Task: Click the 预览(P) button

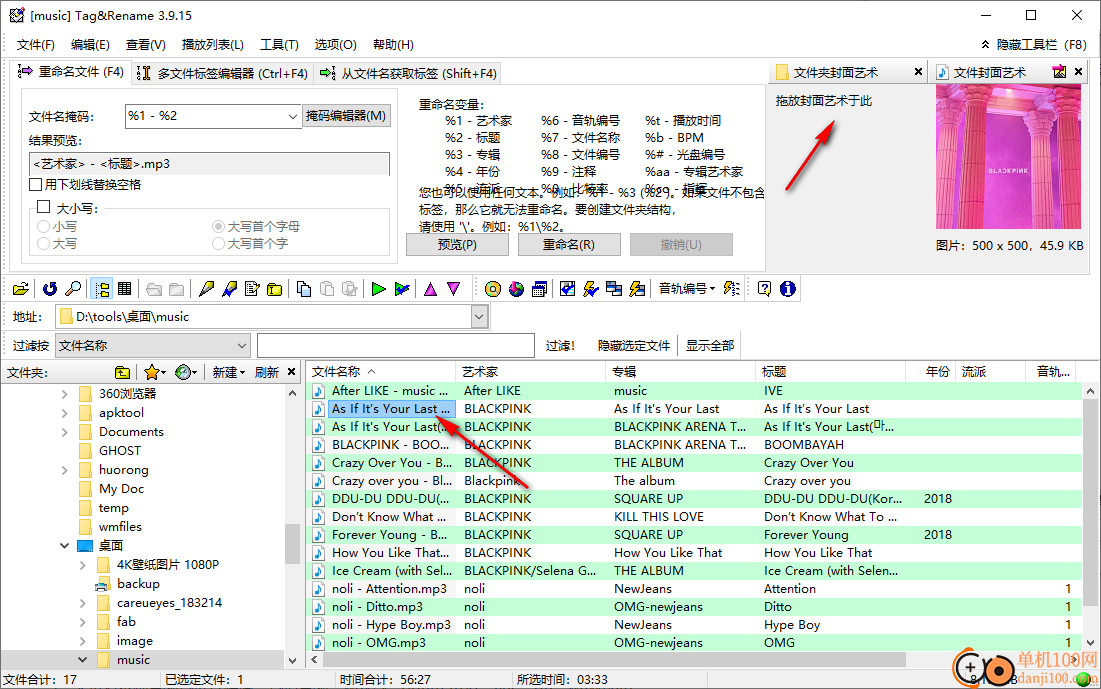Action: (x=457, y=244)
